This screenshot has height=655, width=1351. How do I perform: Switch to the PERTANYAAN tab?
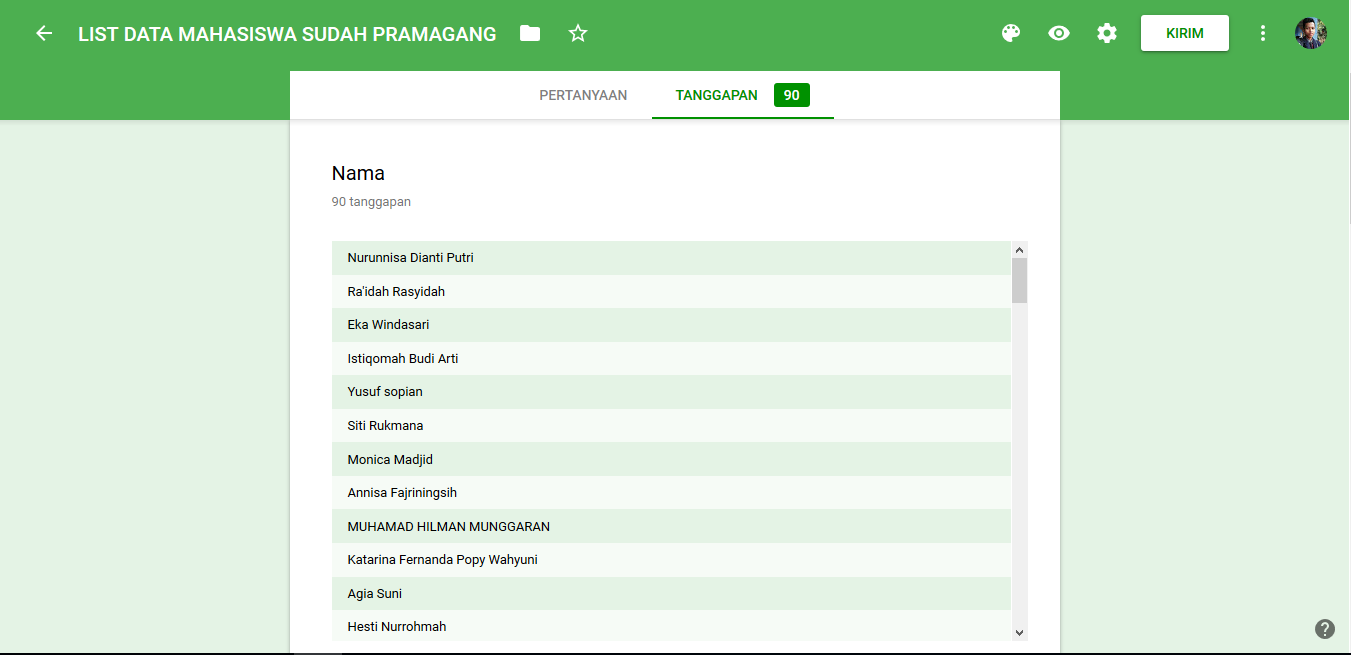click(583, 95)
